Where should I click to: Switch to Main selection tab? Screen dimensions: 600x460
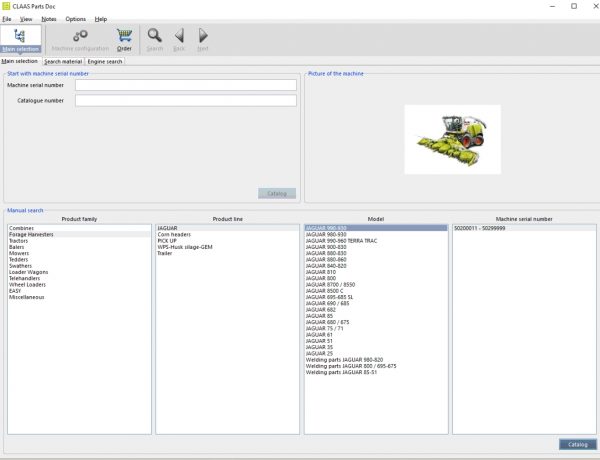pos(20,61)
